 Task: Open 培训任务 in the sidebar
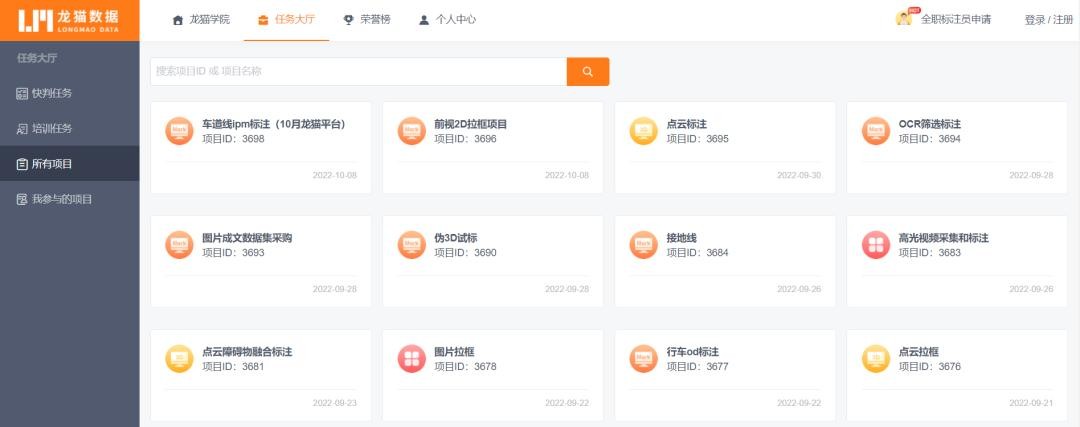[52, 129]
